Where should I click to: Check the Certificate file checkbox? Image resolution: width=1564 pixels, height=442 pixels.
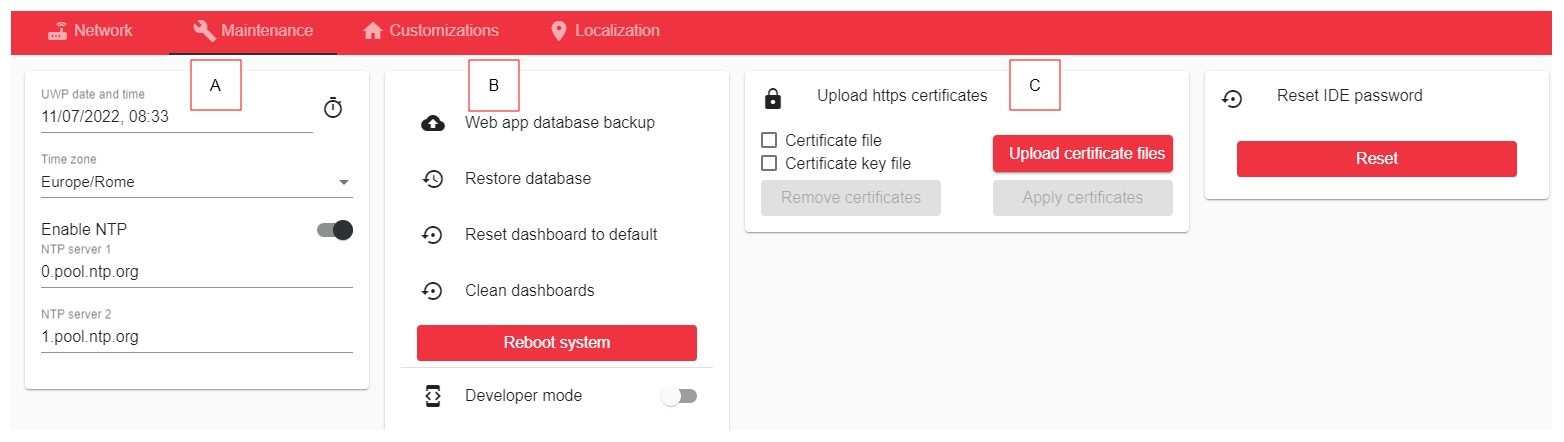(x=769, y=141)
